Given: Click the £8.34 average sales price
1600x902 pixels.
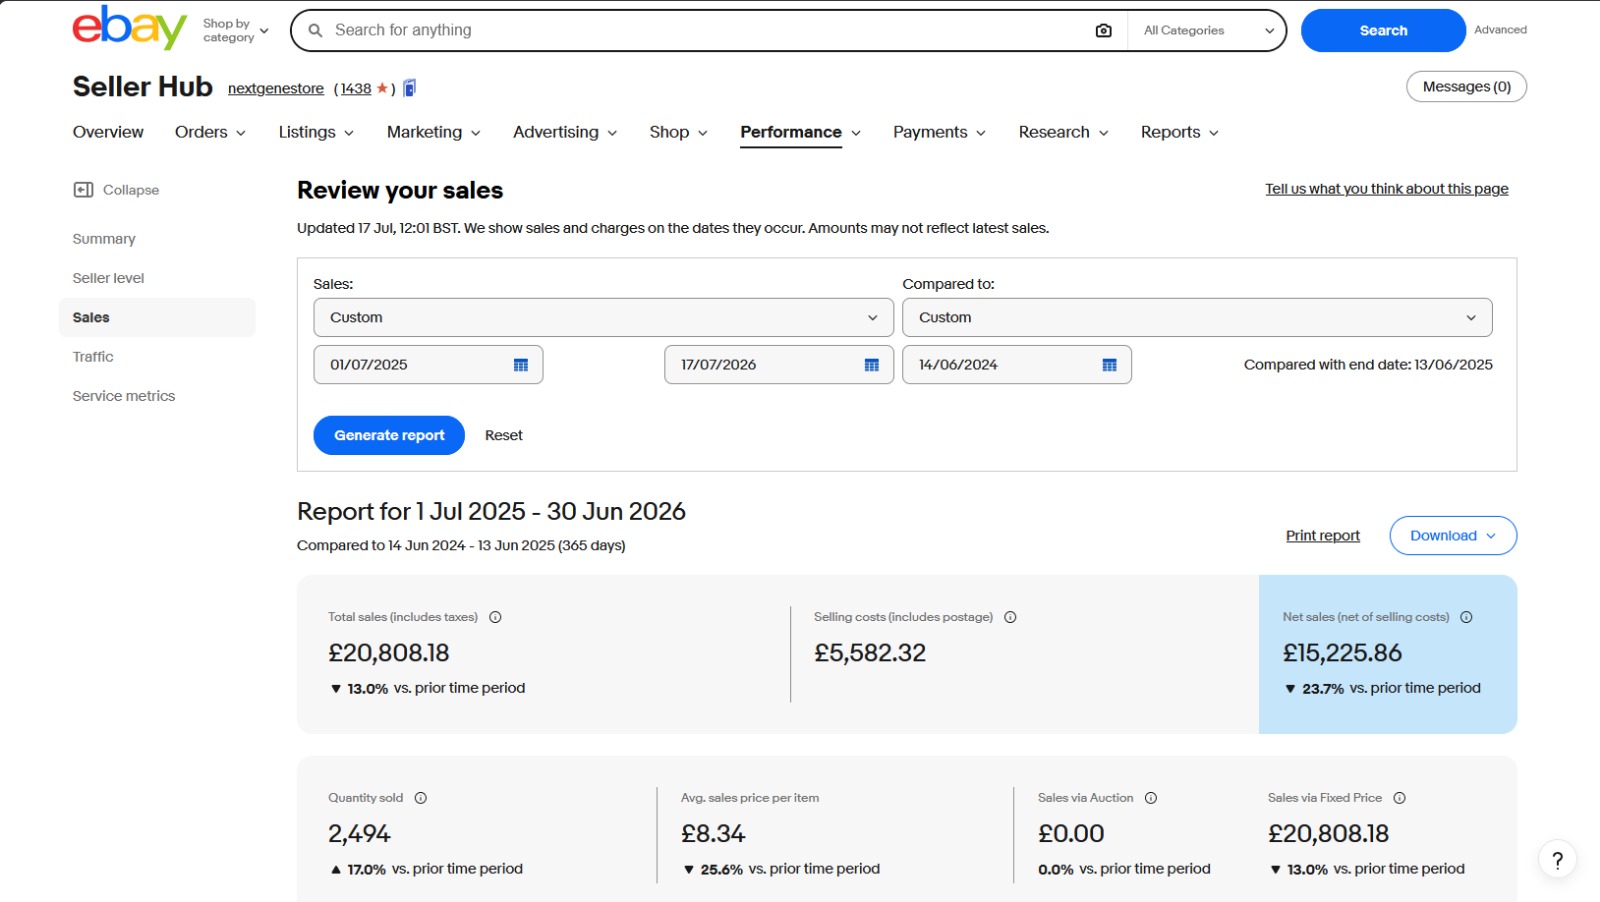Looking at the screenshot, I should point(713,834).
